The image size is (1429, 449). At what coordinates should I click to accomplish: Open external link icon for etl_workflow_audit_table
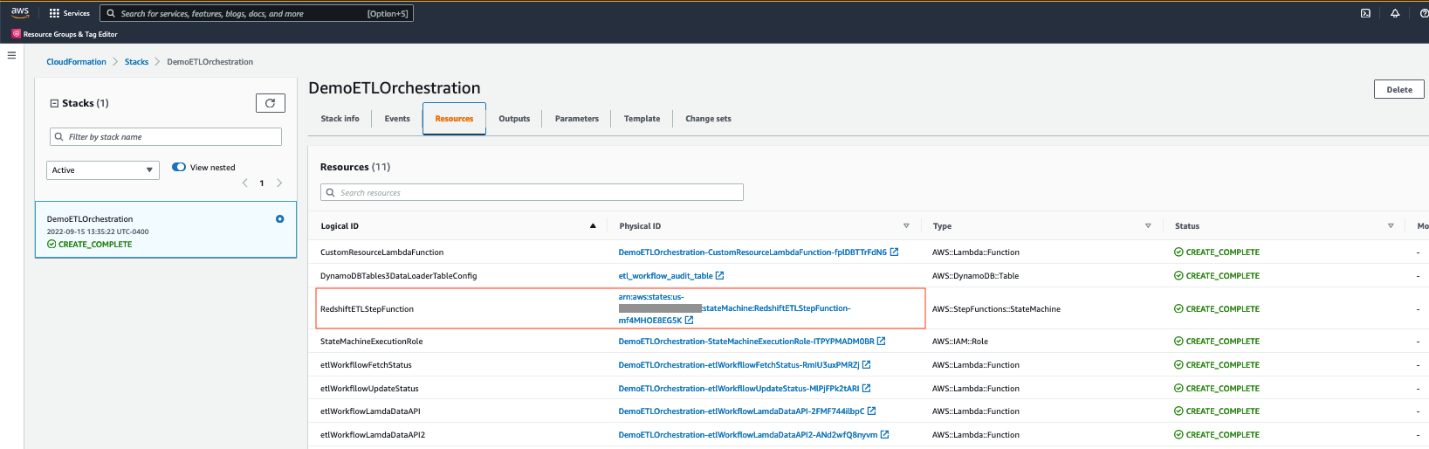(720, 275)
